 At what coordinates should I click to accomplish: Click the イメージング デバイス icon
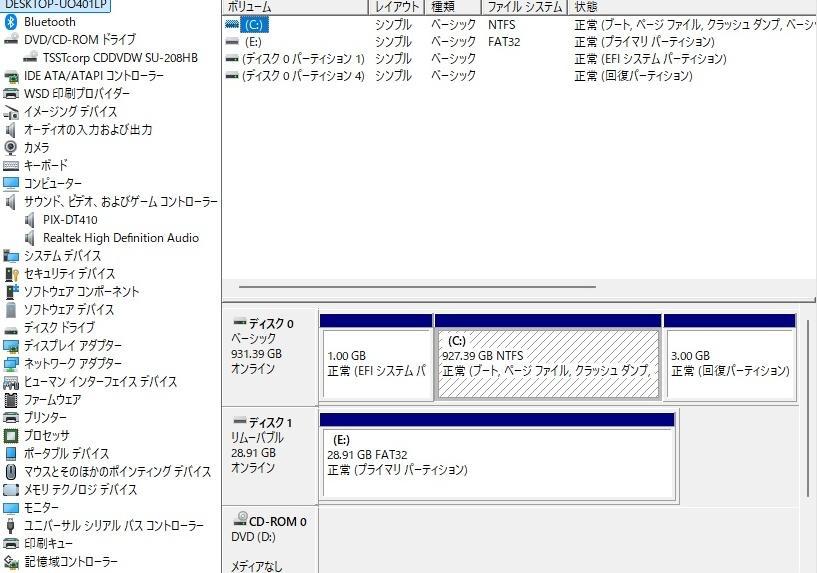click(x=10, y=112)
